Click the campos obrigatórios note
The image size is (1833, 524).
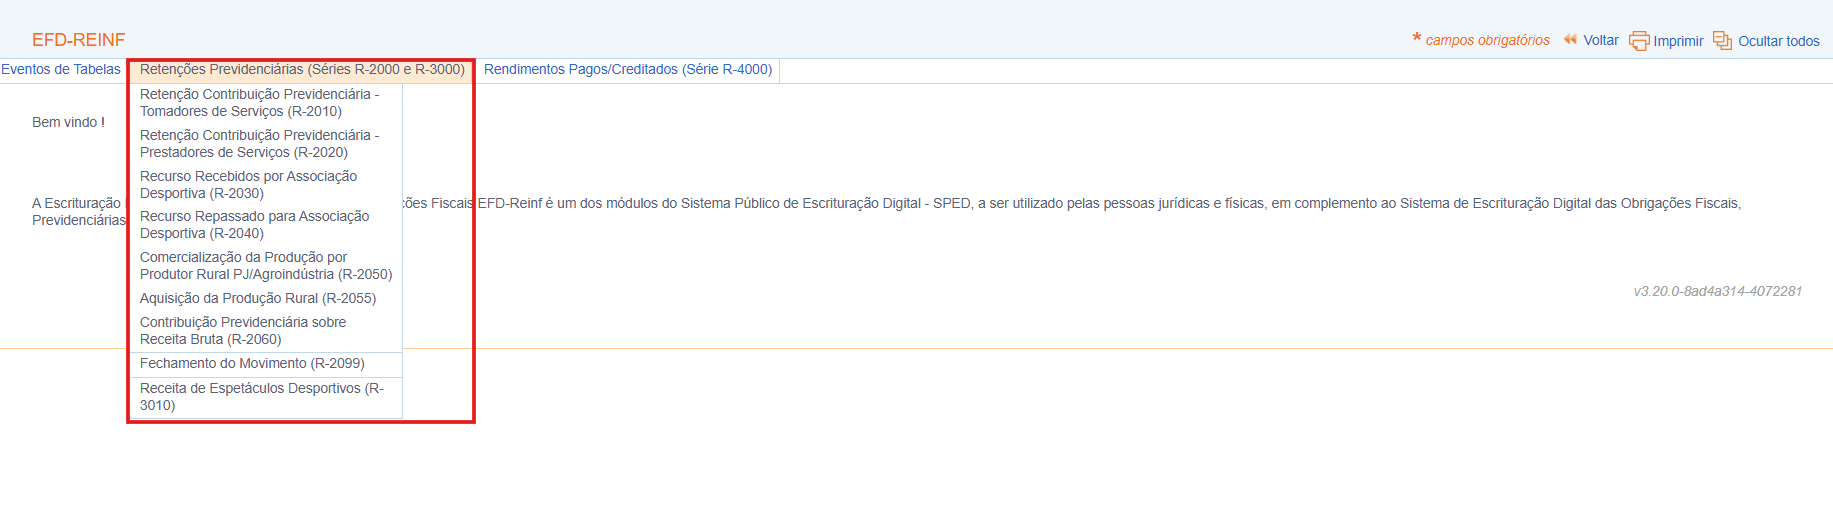1487,40
